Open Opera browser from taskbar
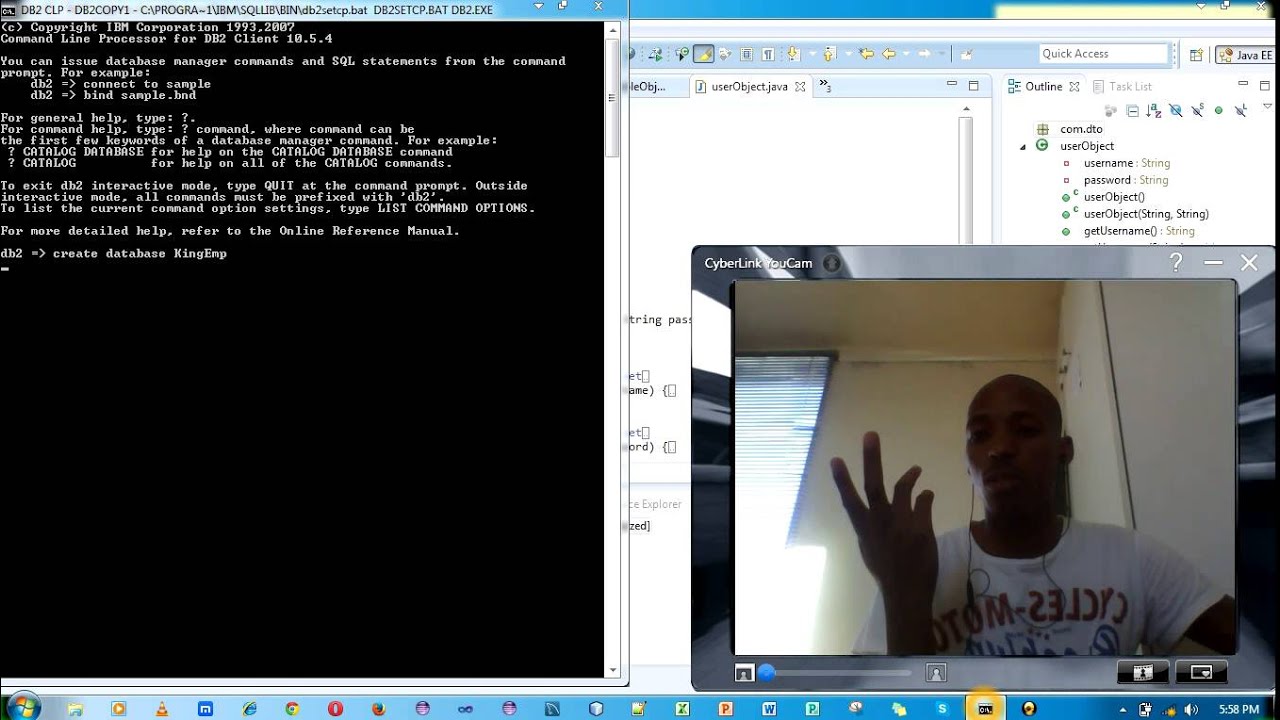Screen dimensions: 1280x720 pos(335,708)
